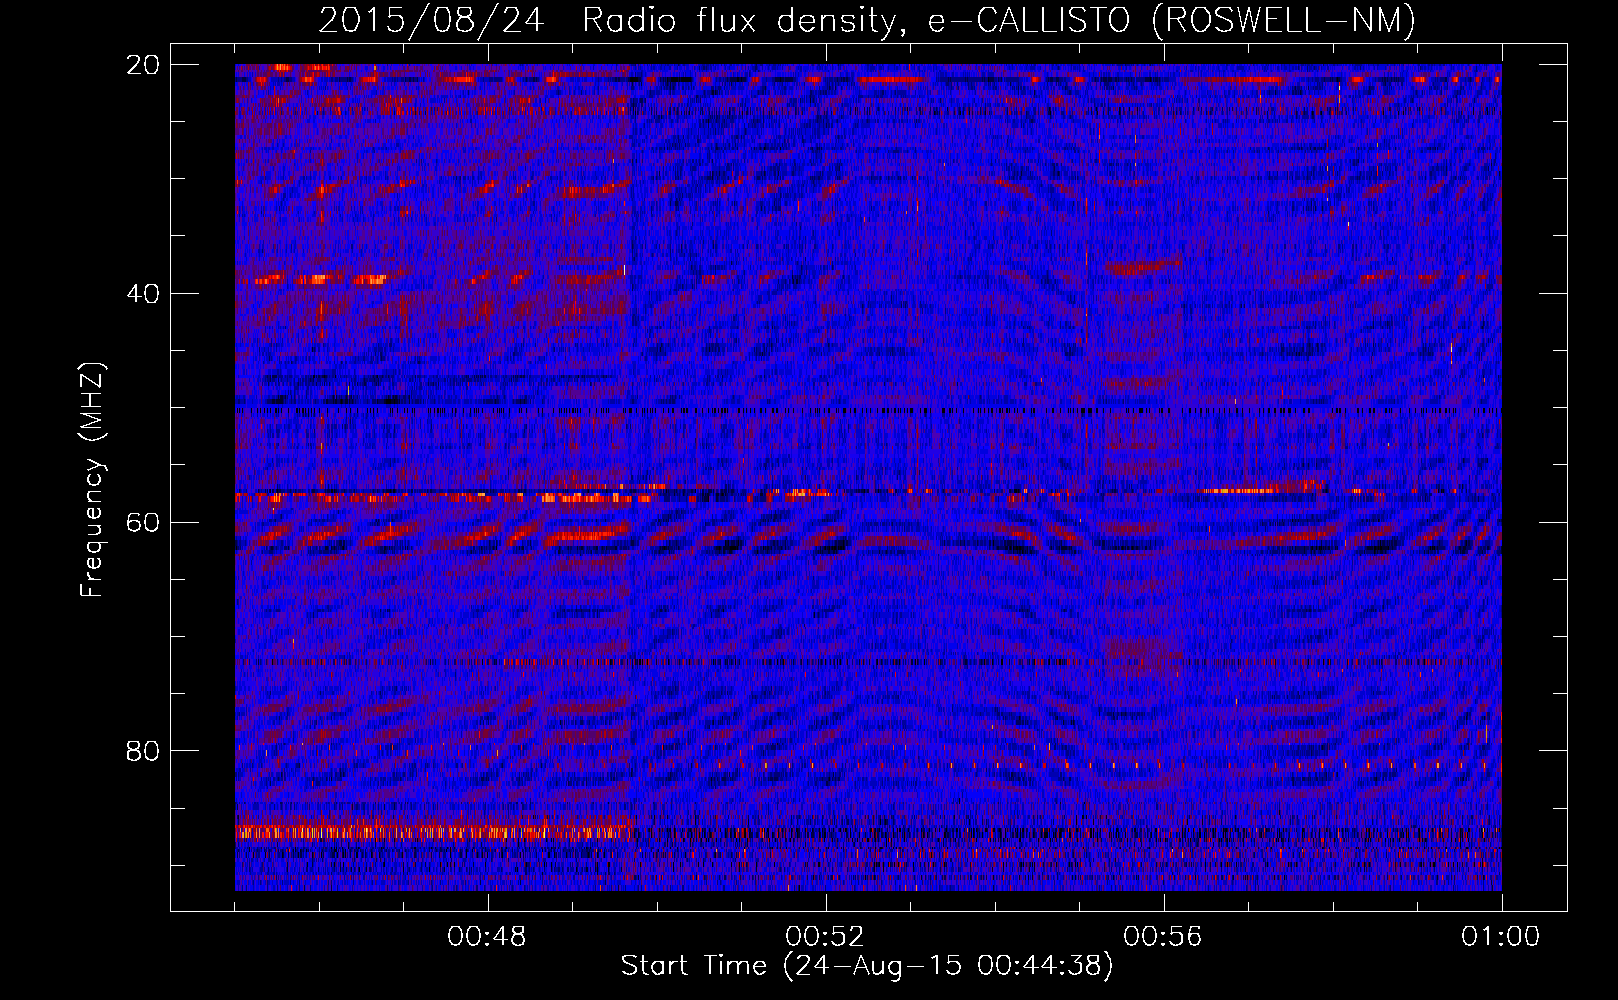Click the '20' frequency tick label
Screen dimensions: 1618x1000
143,64
